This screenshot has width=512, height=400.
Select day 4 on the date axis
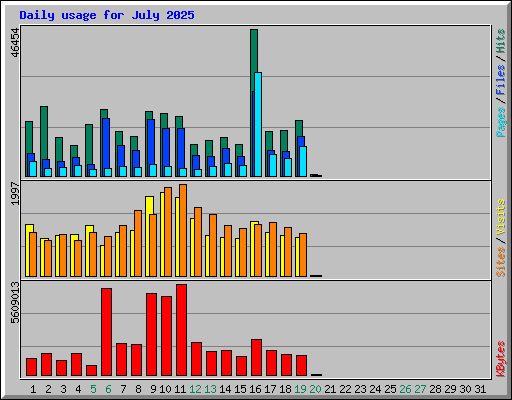point(78,389)
